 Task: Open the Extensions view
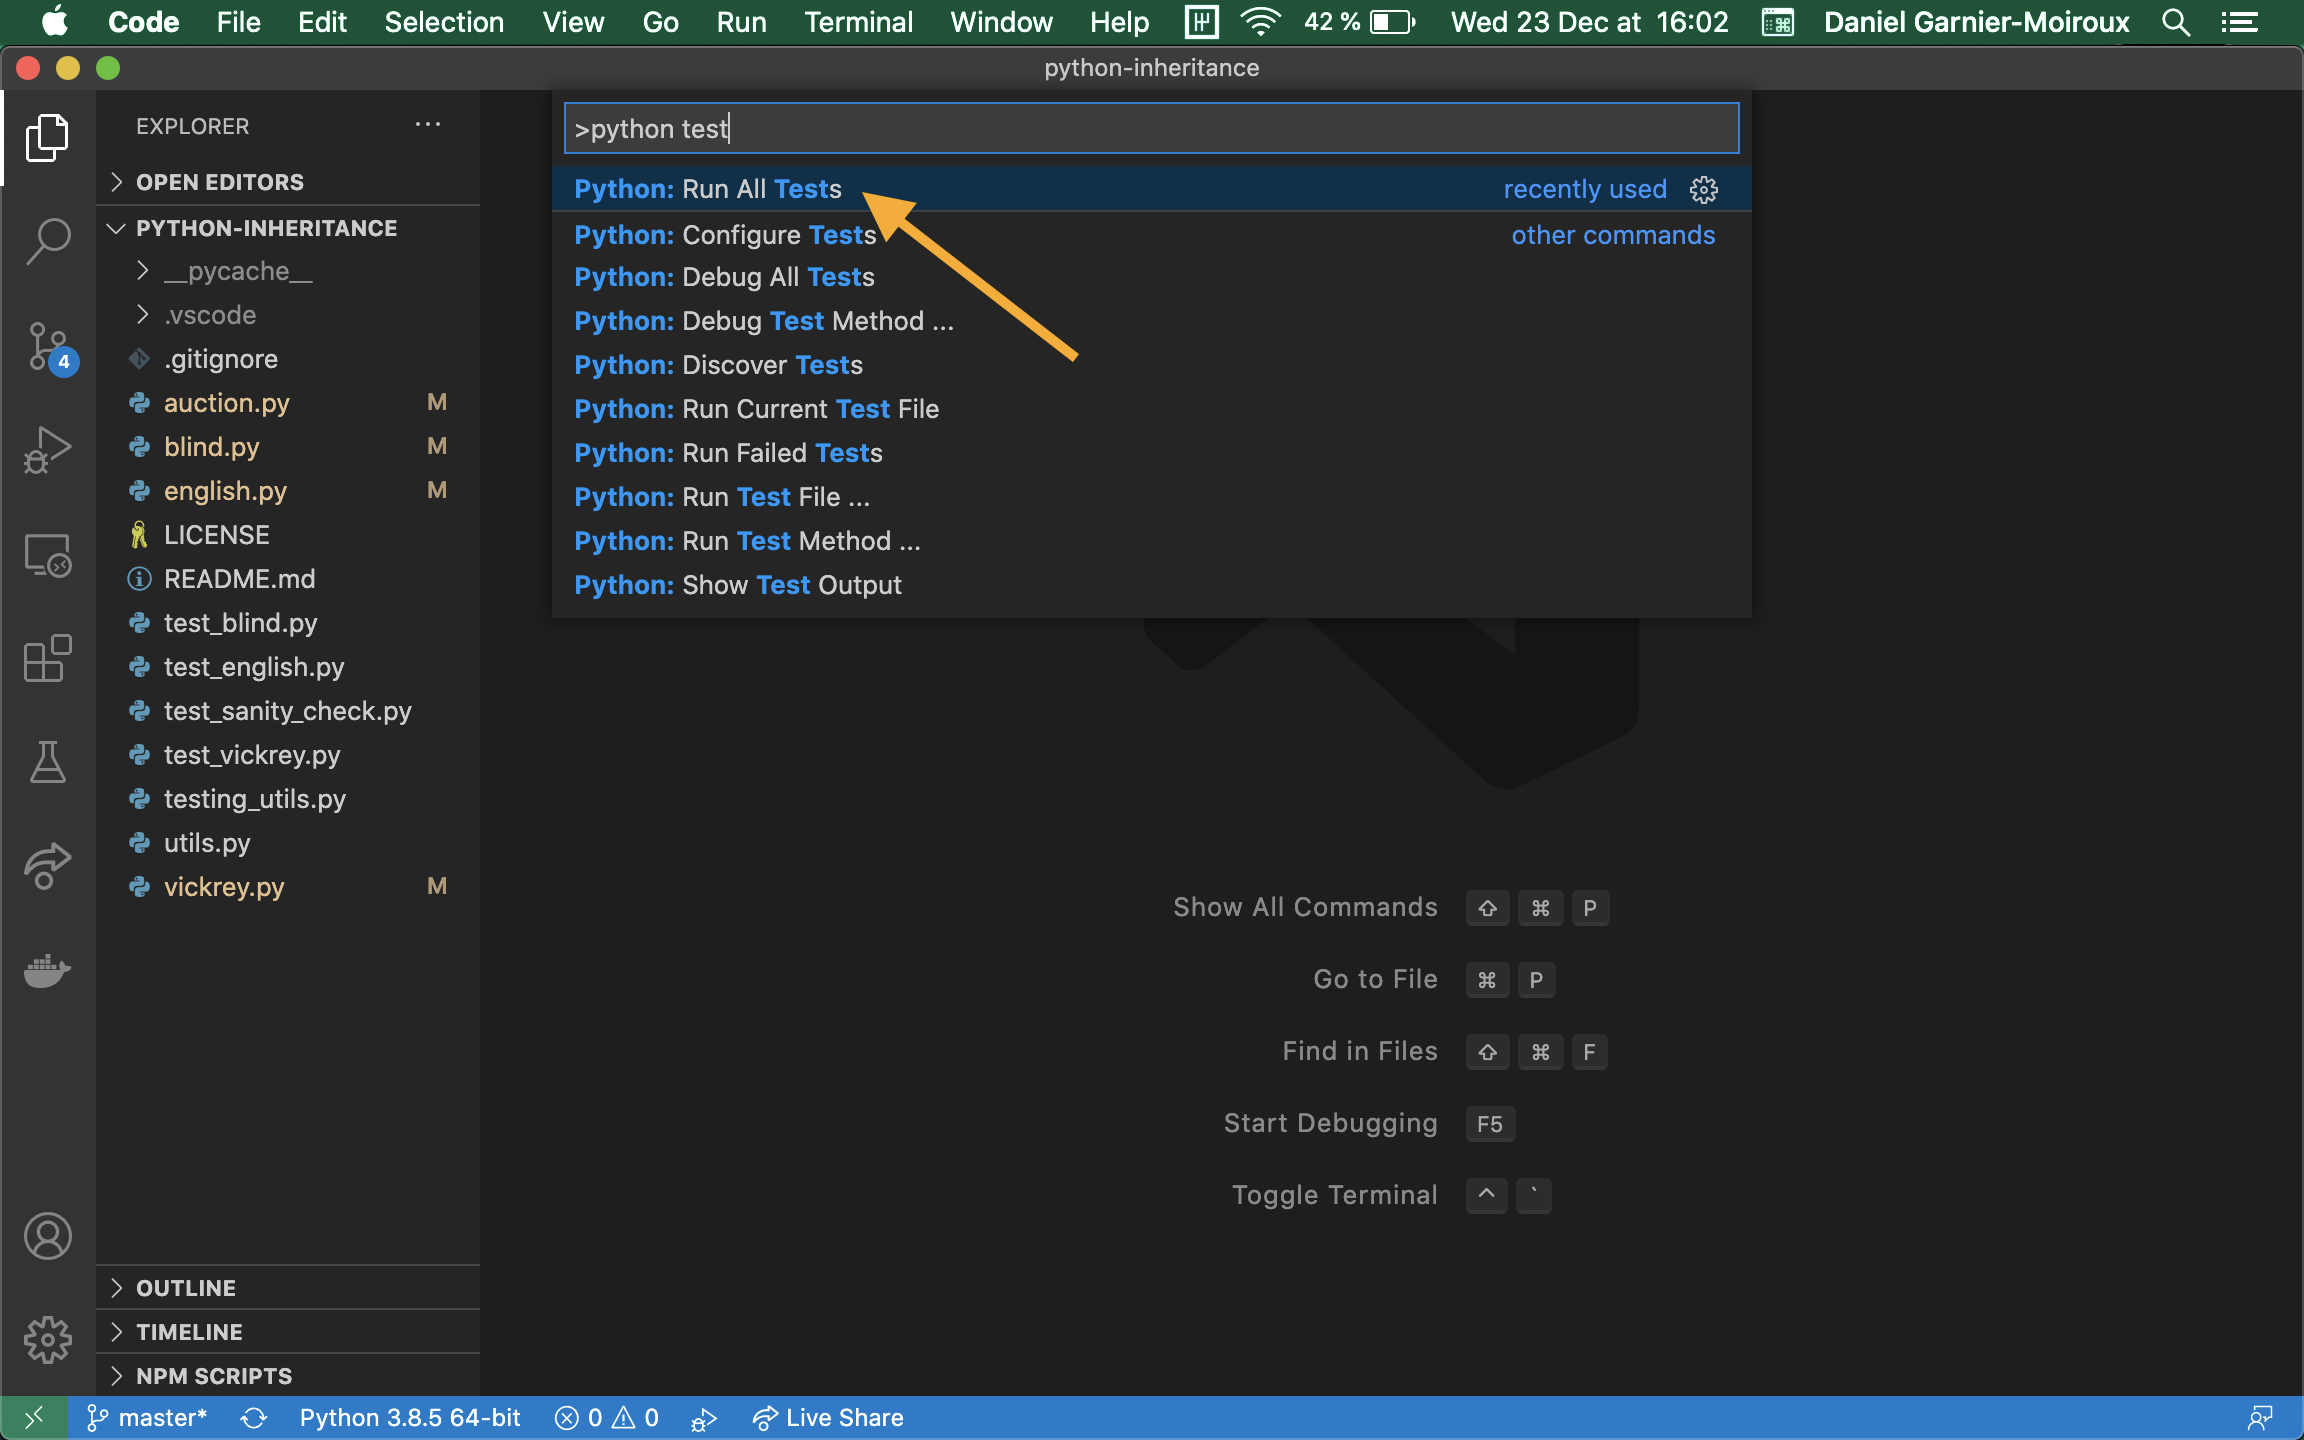[47, 659]
